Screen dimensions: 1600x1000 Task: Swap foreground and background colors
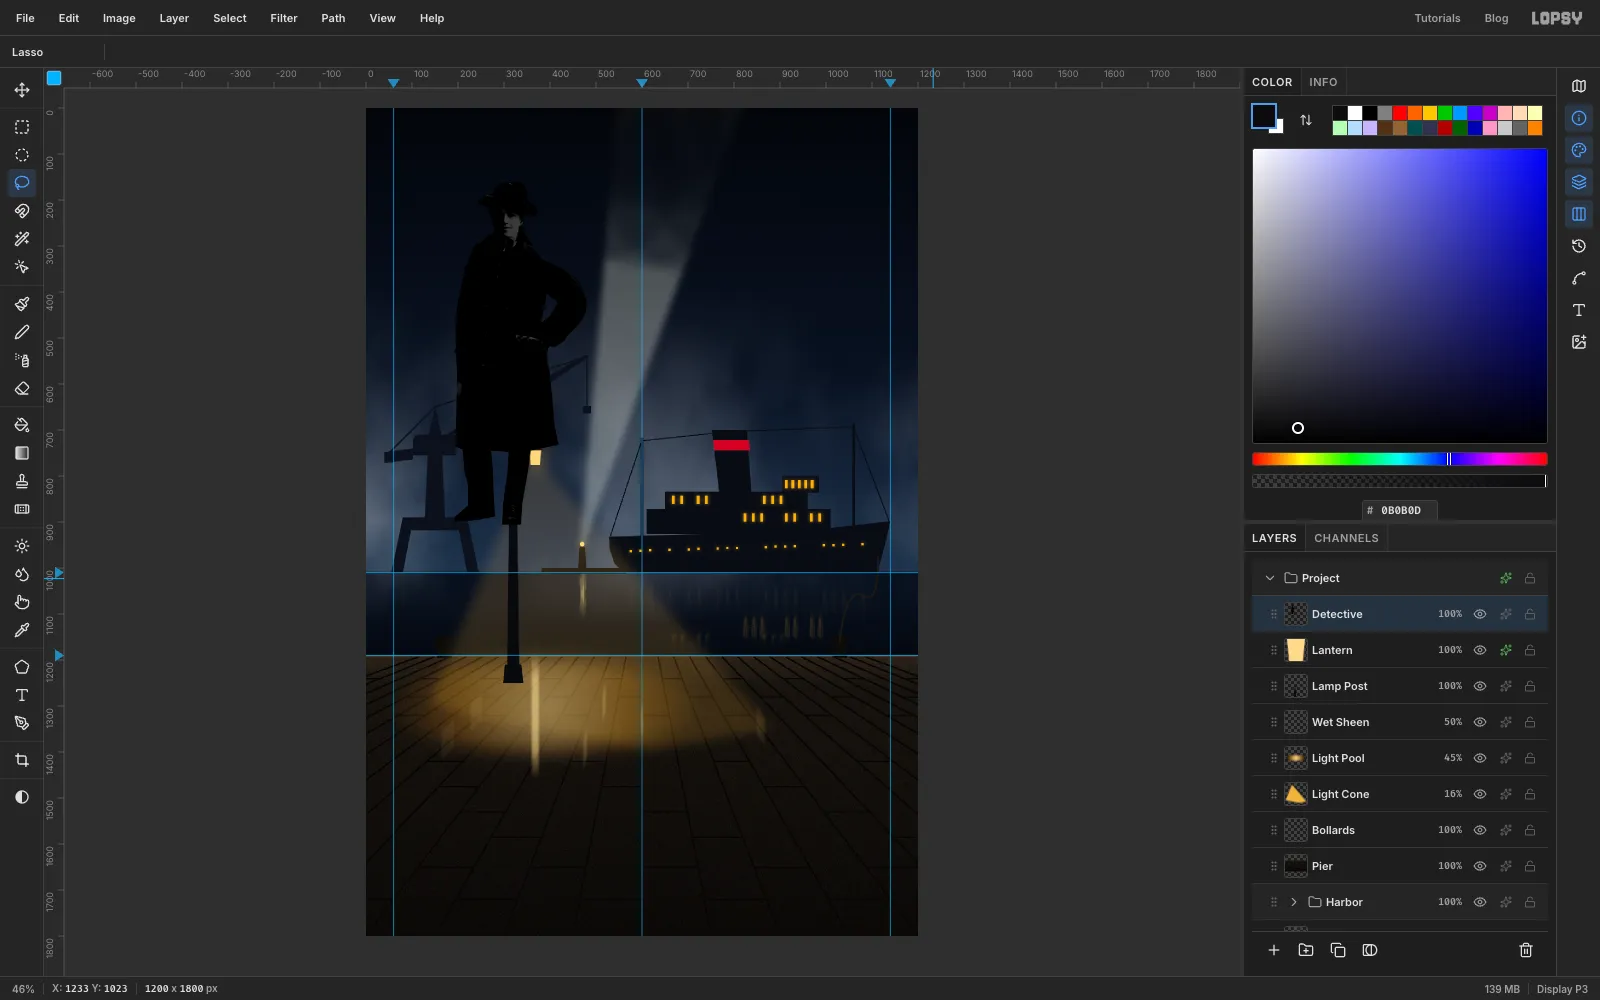tap(1306, 120)
